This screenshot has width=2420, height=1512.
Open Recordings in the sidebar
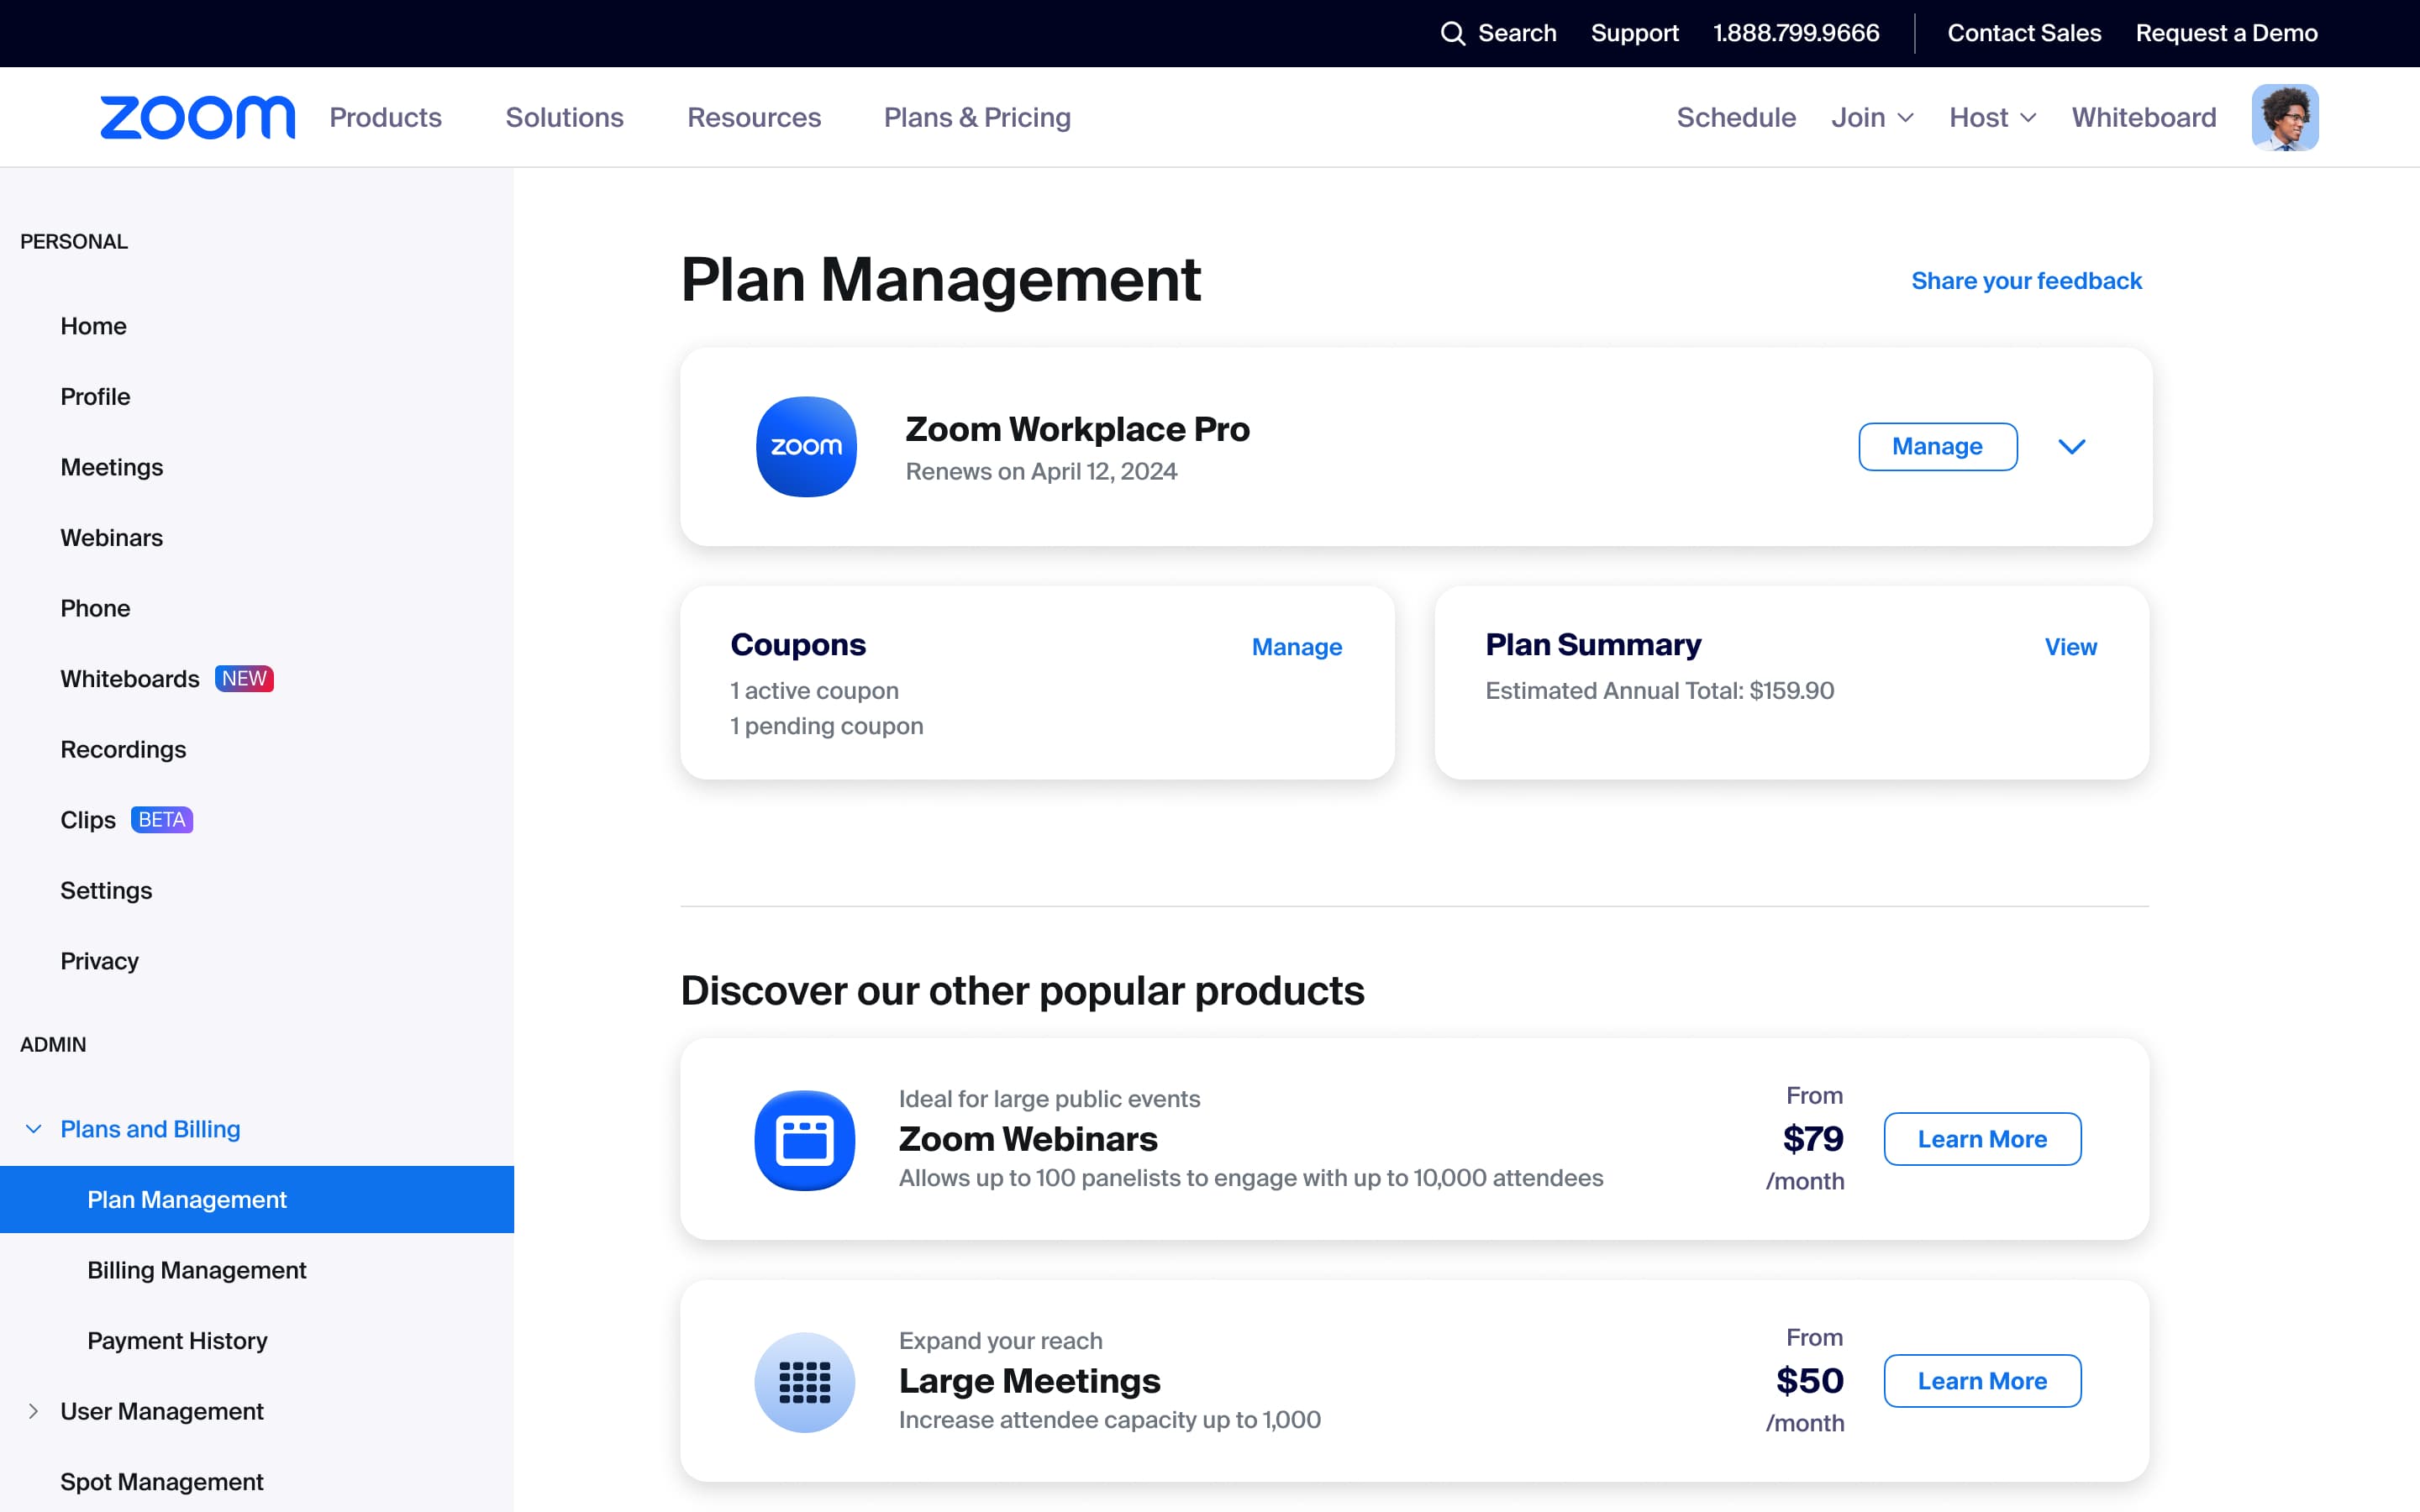point(123,749)
